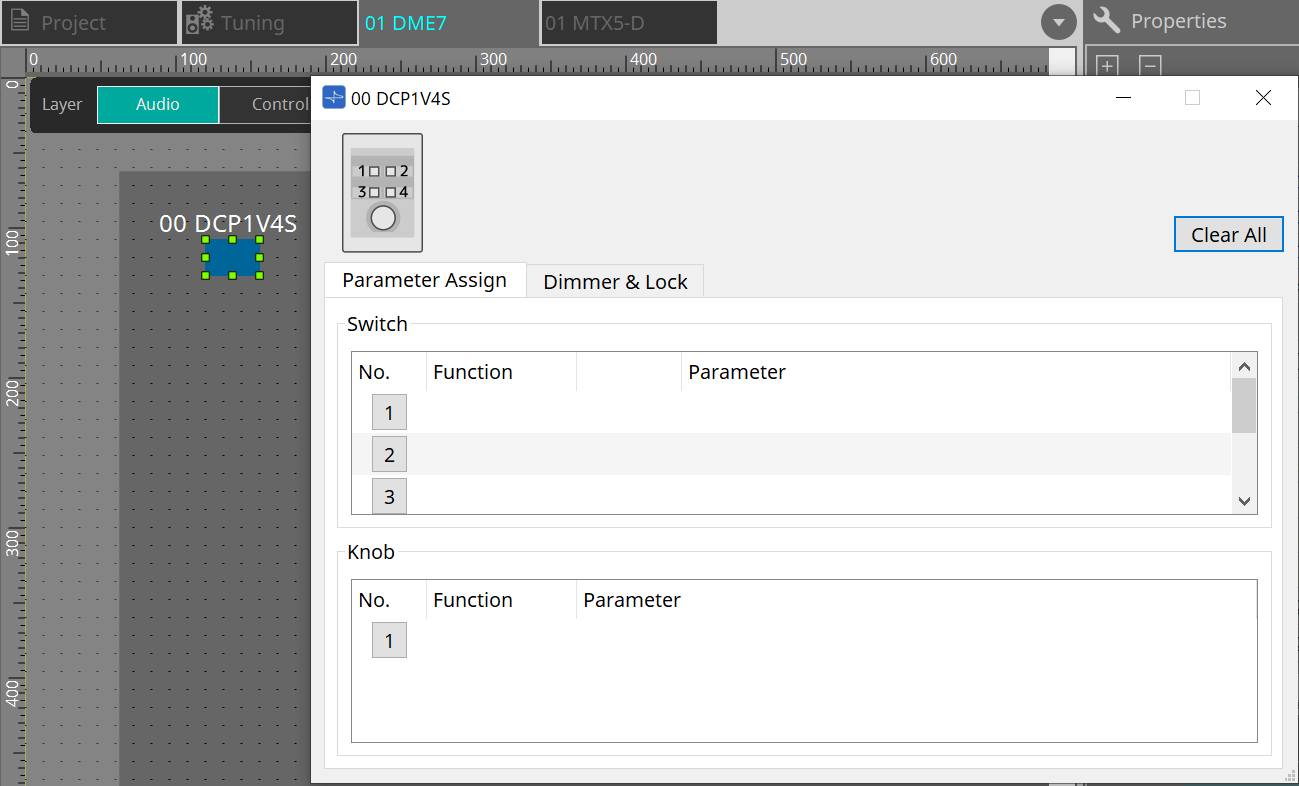Click the zoom-in plus icon under Properties

coord(1106,64)
